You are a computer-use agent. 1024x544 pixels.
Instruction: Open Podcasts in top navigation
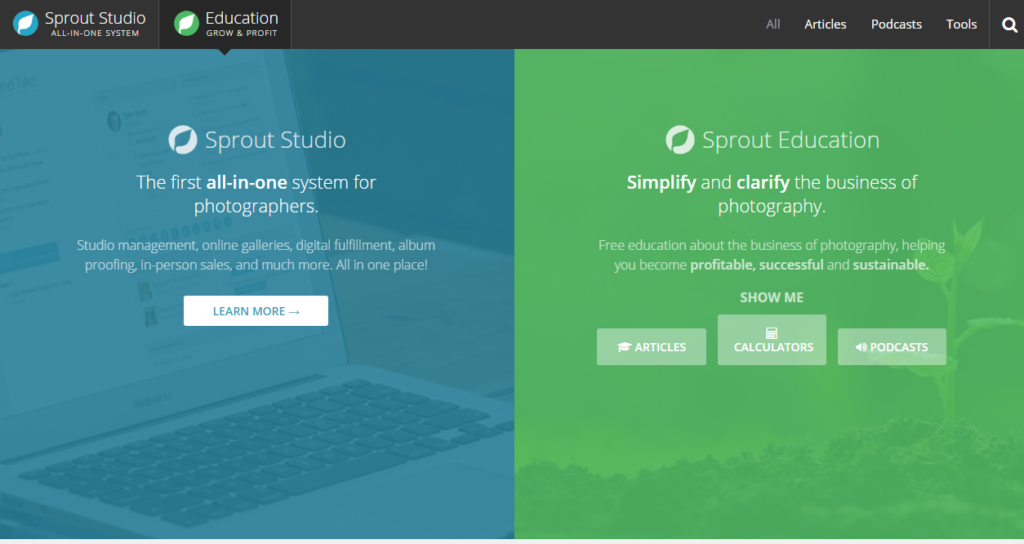tap(896, 24)
